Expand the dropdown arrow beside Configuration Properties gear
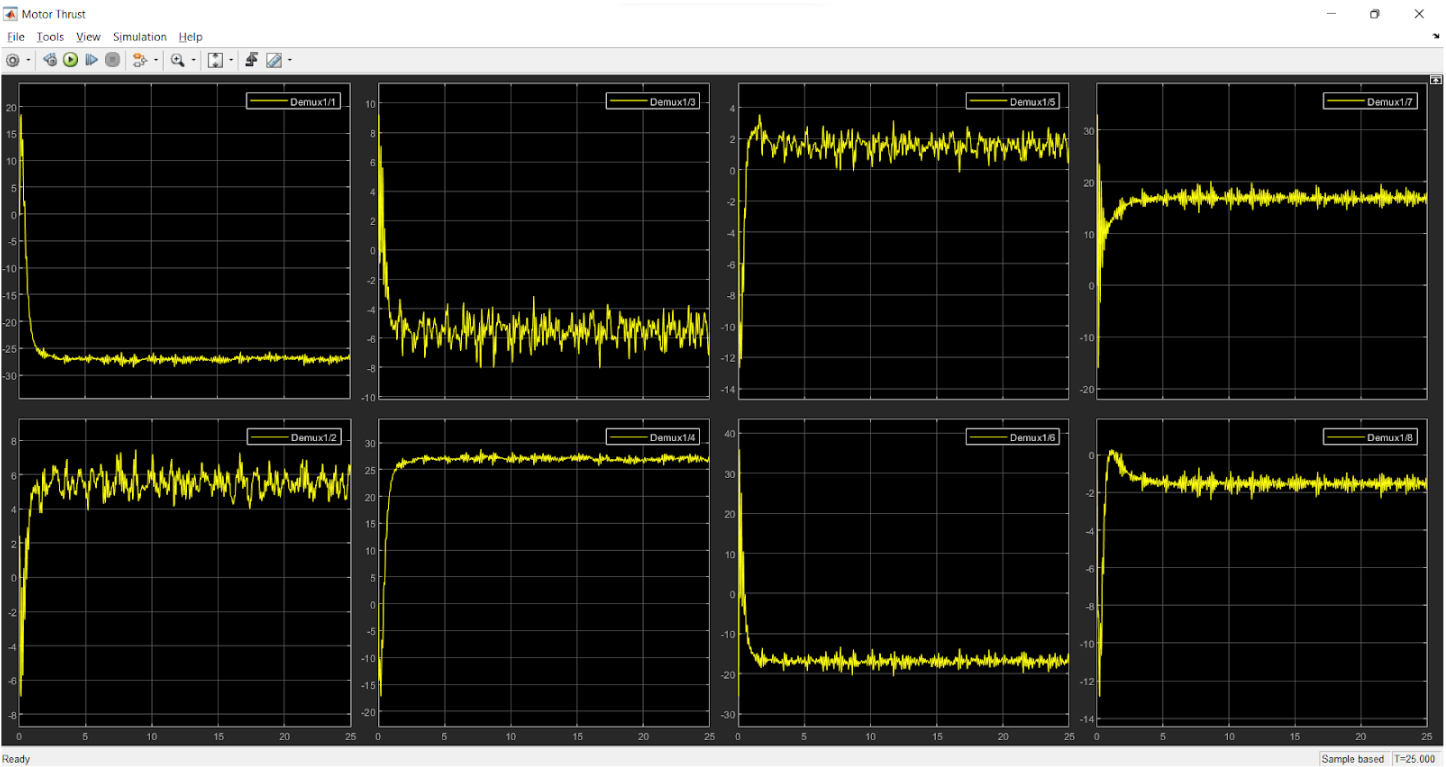1446x767 pixels. (28, 60)
